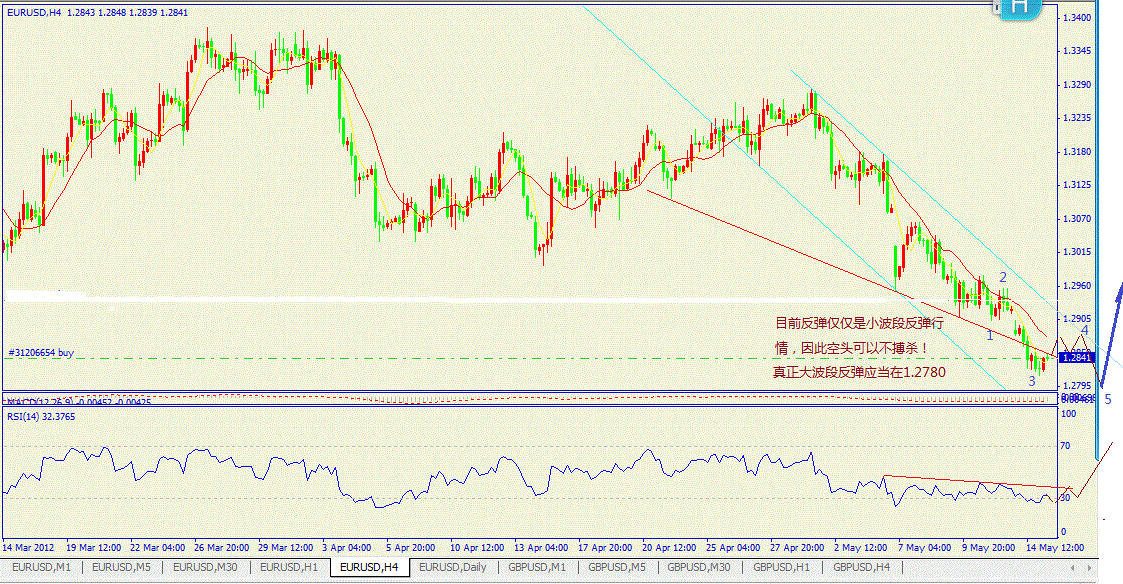Open the GBPUSD,M30 chart tab

point(699,568)
